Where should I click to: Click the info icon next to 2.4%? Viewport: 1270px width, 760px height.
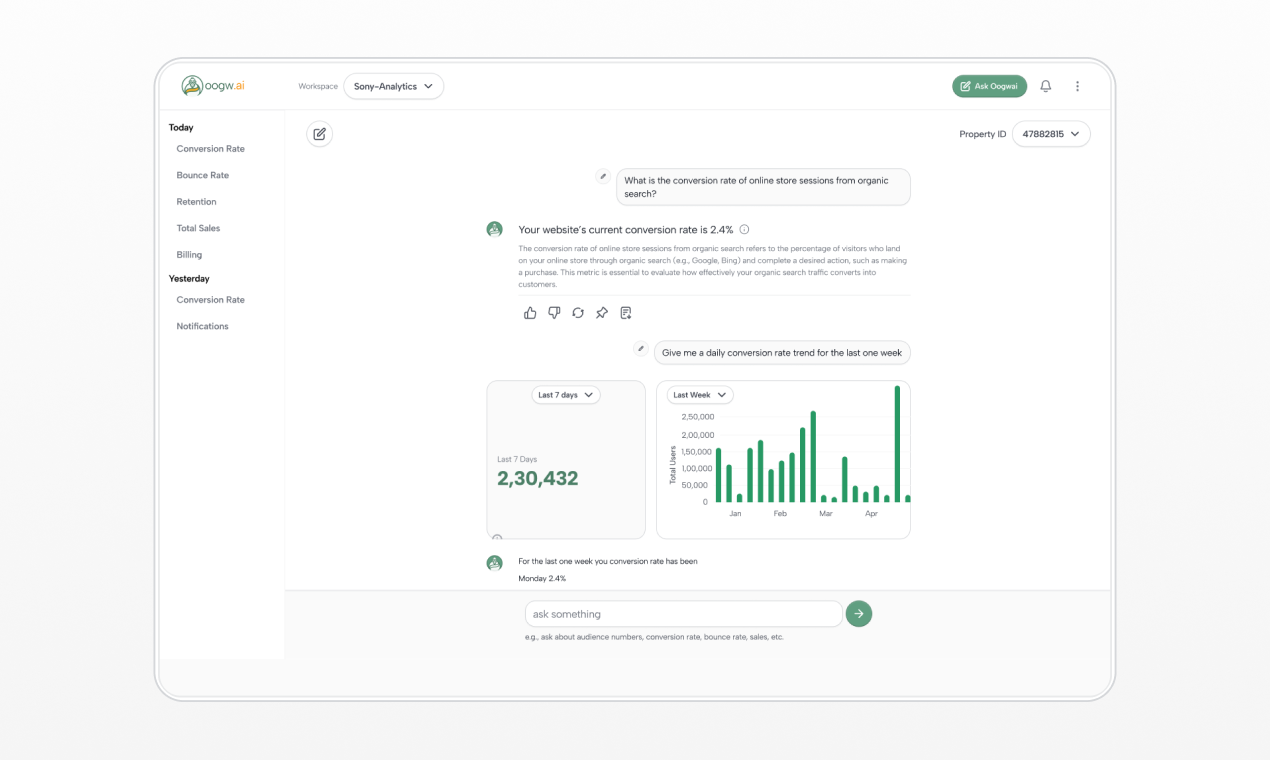(744, 229)
